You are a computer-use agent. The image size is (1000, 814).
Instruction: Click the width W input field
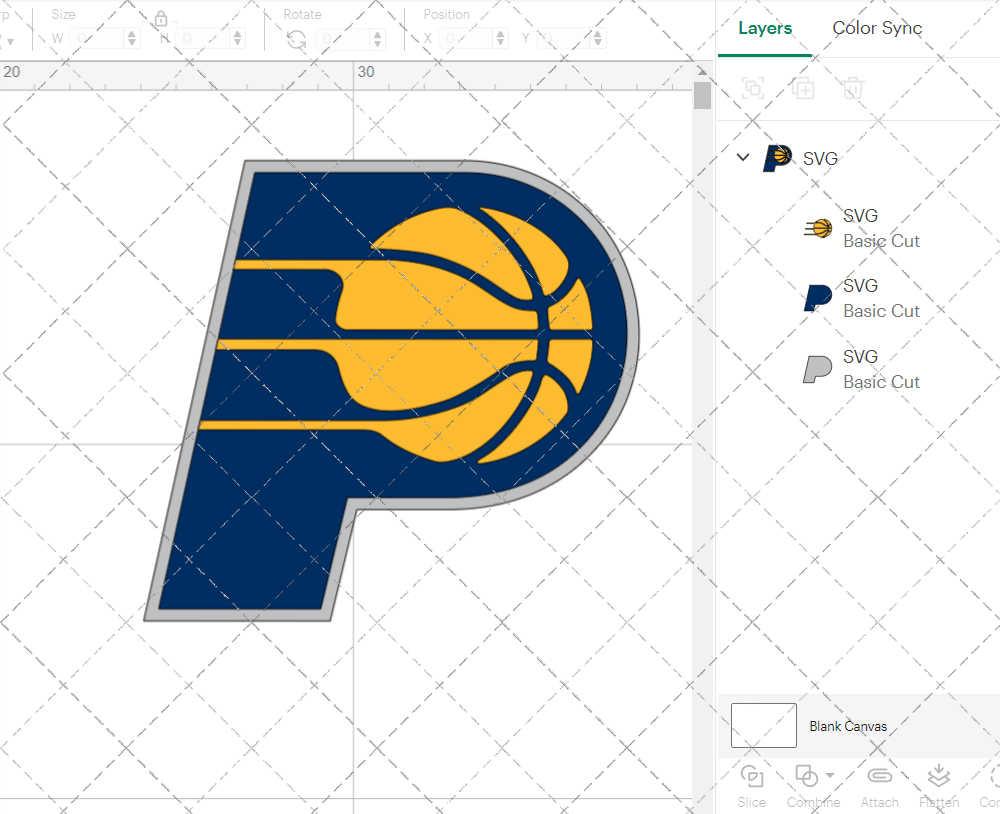(x=97, y=38)
